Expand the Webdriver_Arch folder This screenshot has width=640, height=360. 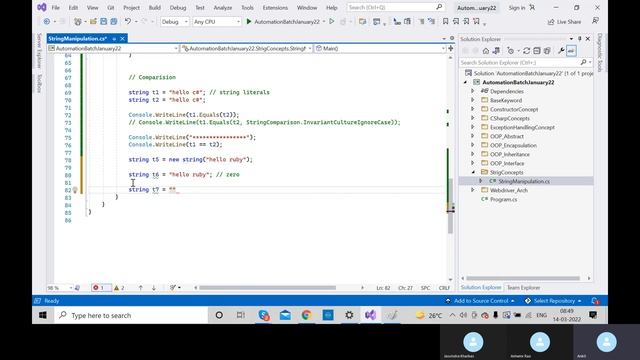[473, 190]
